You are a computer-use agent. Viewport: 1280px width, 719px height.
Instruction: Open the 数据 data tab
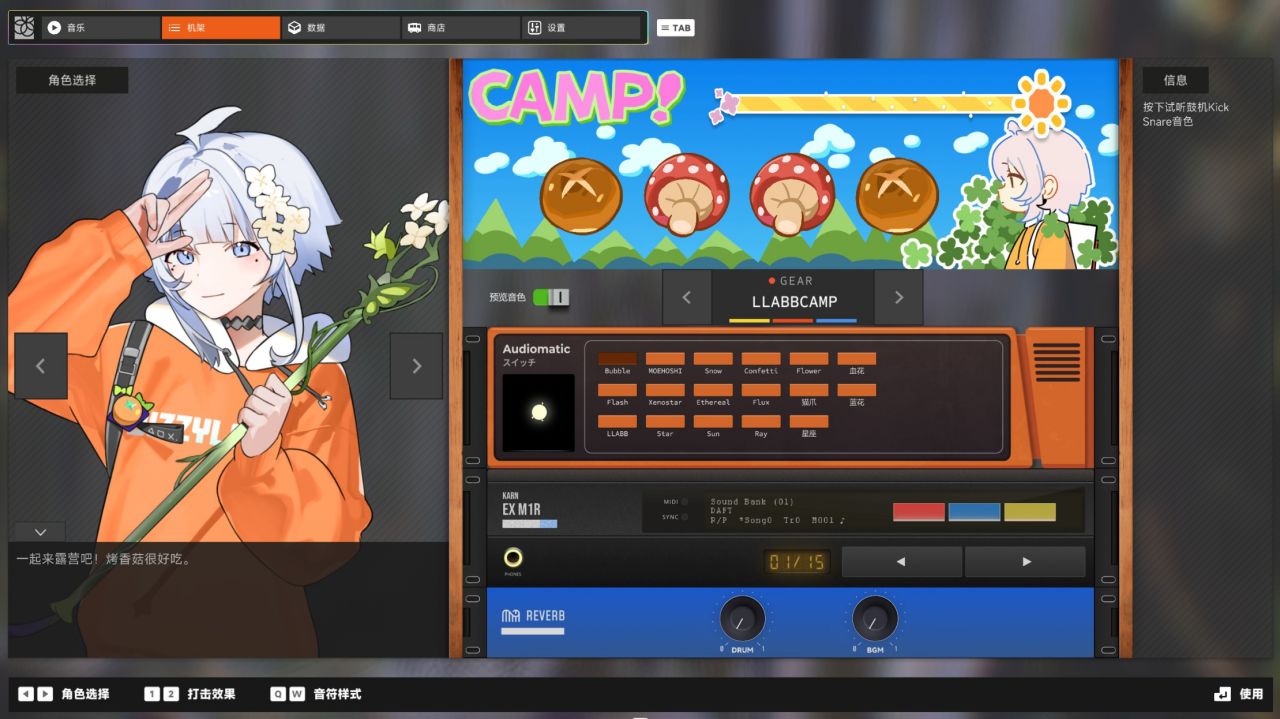[x=341, y=28]
